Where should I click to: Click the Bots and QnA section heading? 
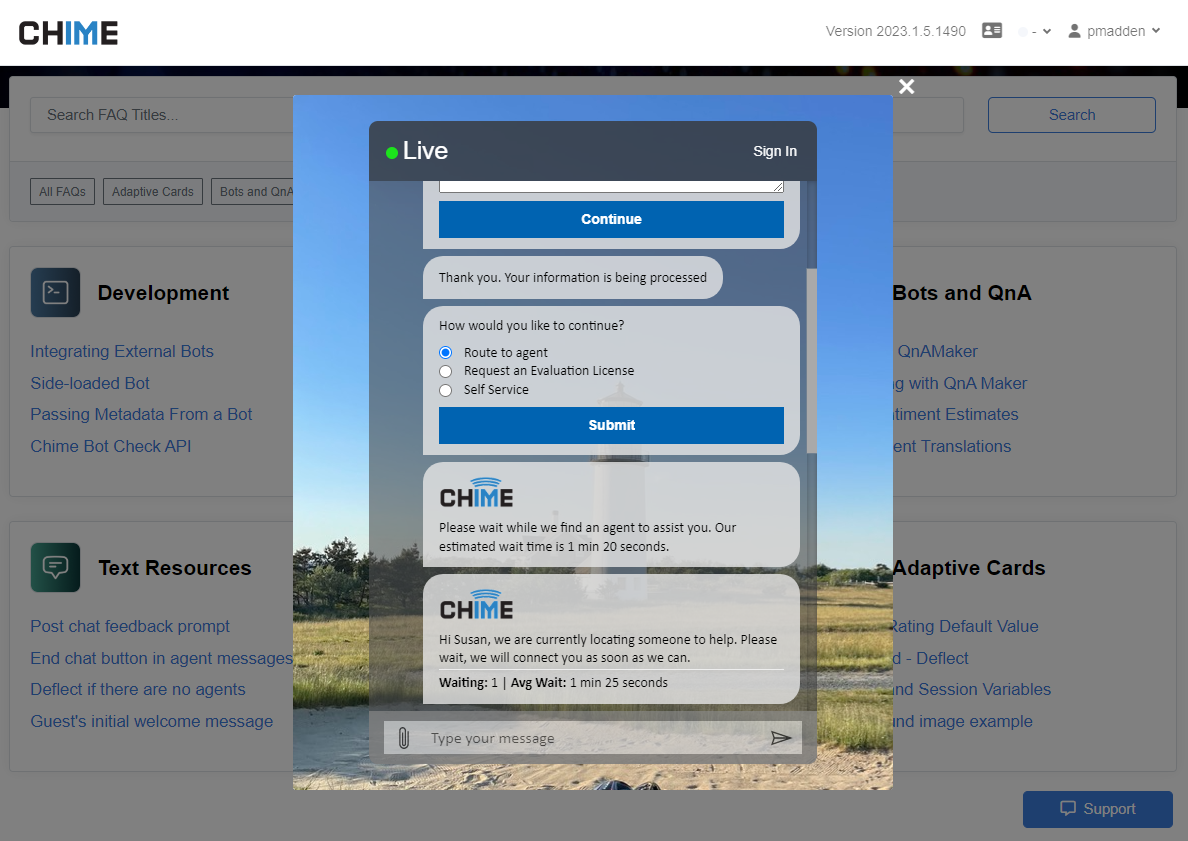click(x=961, y=293)
